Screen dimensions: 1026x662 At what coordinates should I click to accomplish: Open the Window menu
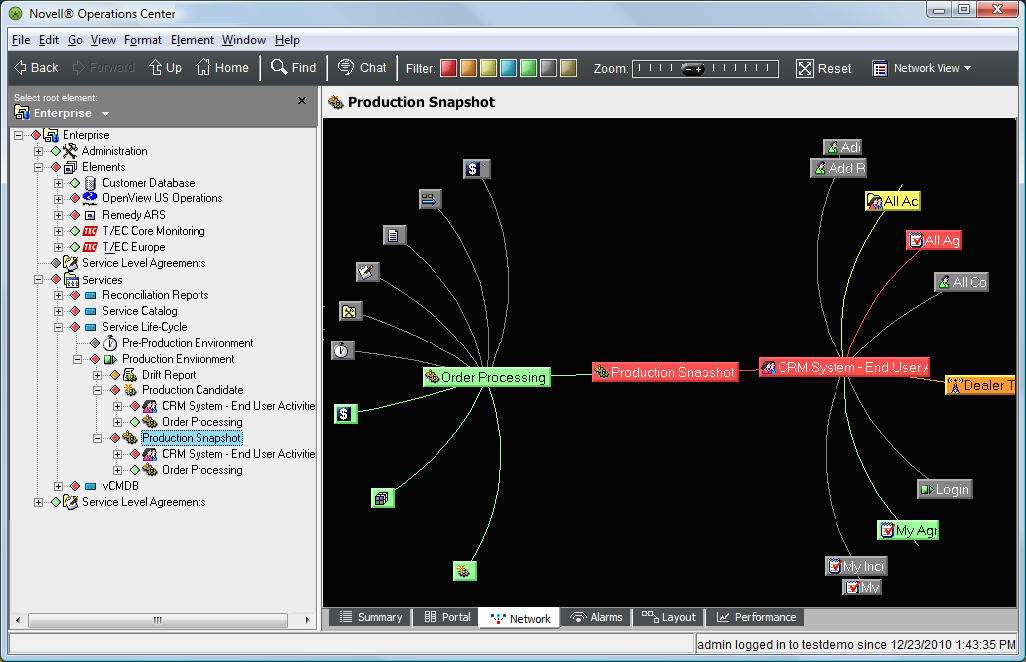click(x=243, y=40)
